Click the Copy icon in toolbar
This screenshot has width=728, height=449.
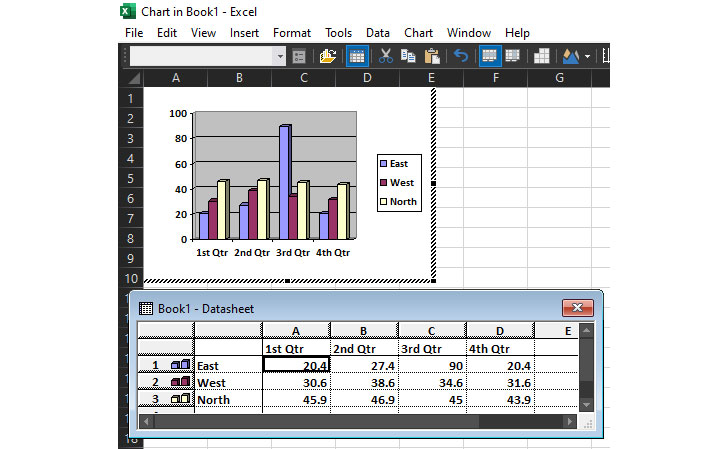pyautogui.click(x=408, y=57)
